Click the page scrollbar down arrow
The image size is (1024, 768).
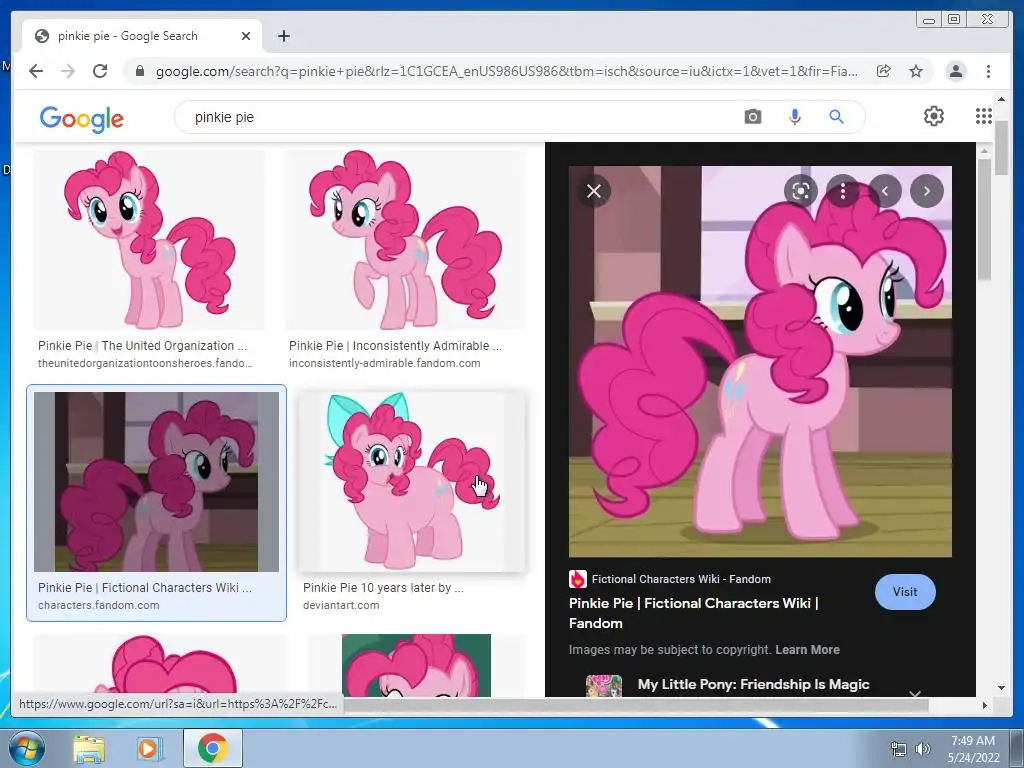pyautogui.click(x=1001, y=687)
